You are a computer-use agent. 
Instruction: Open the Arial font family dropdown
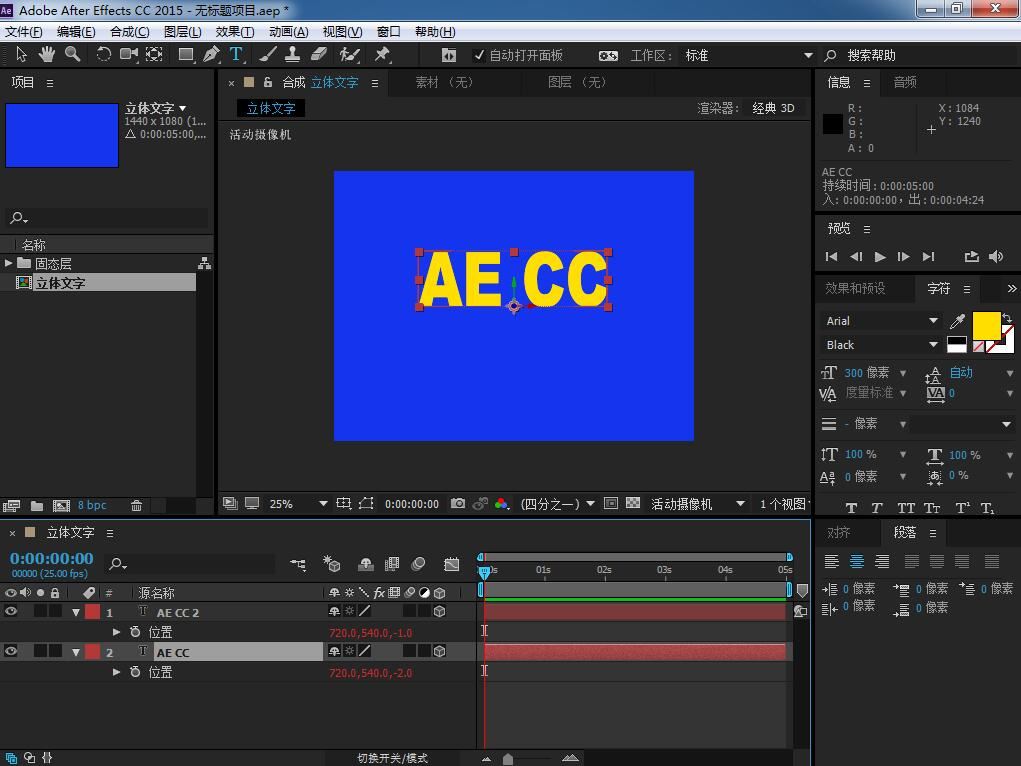(880, 320)
